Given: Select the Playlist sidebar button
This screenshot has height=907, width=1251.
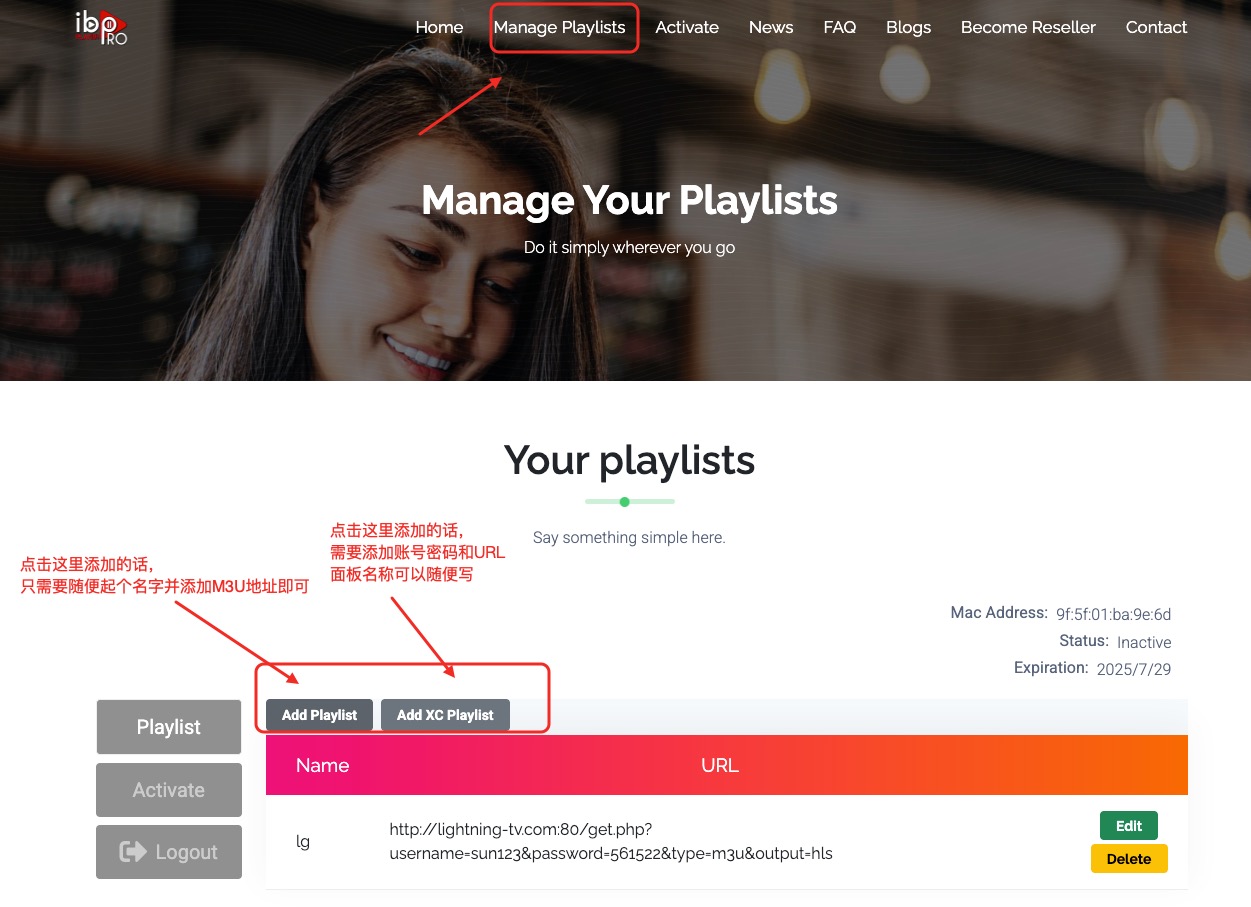Looking at the screenshot, I should point(169,727).
